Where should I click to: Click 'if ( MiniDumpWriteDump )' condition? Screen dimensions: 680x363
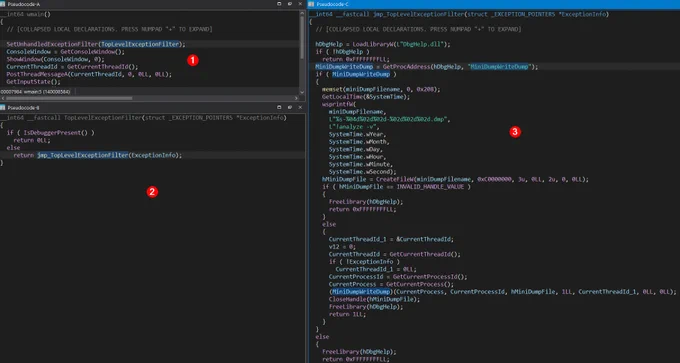click(x=356, y=74)
